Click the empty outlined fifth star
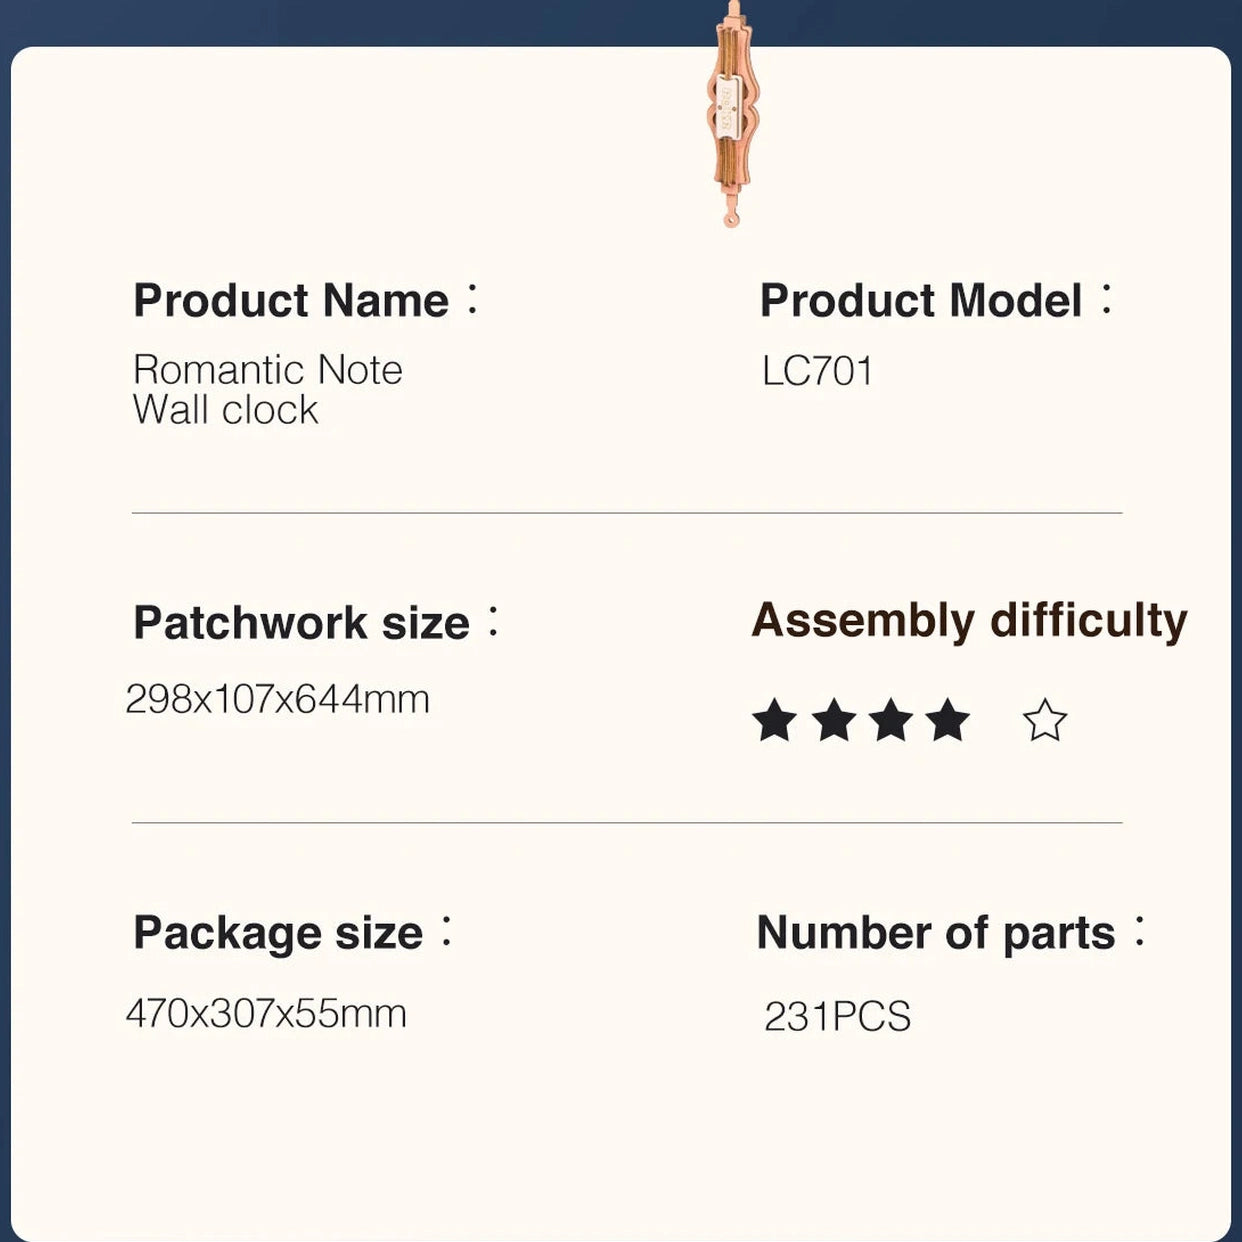The height and width of the screenshot is (1242, 1242). [1045, 720]
